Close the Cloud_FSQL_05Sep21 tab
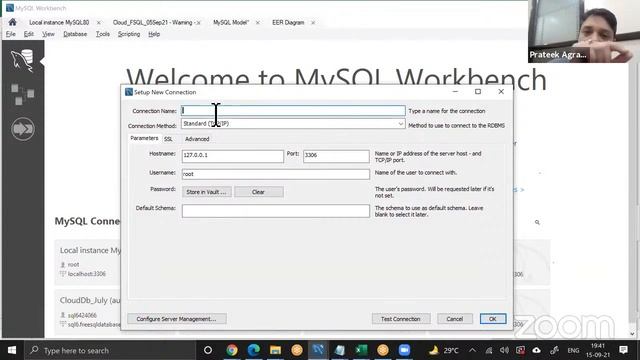Screen dimensions: 640x360 [199, 23]
